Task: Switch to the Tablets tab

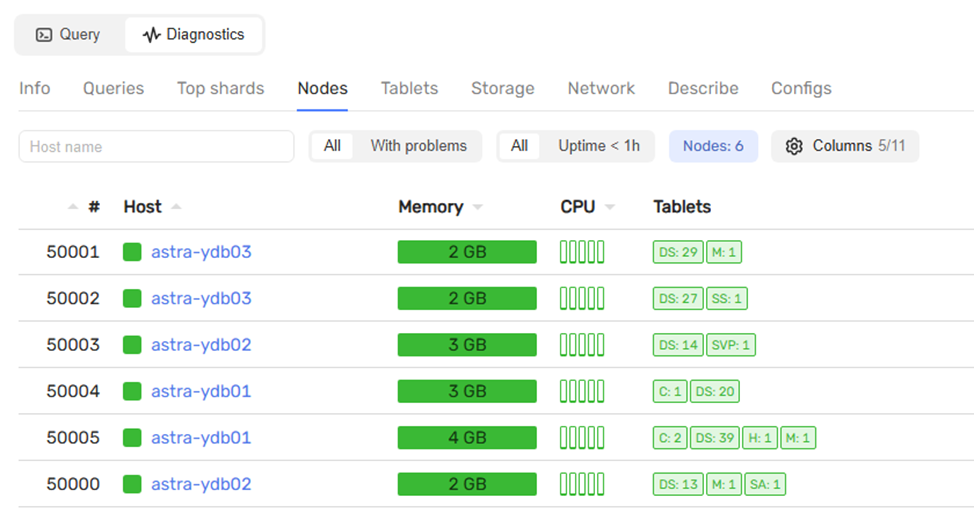Action: [x=409, y=88]
